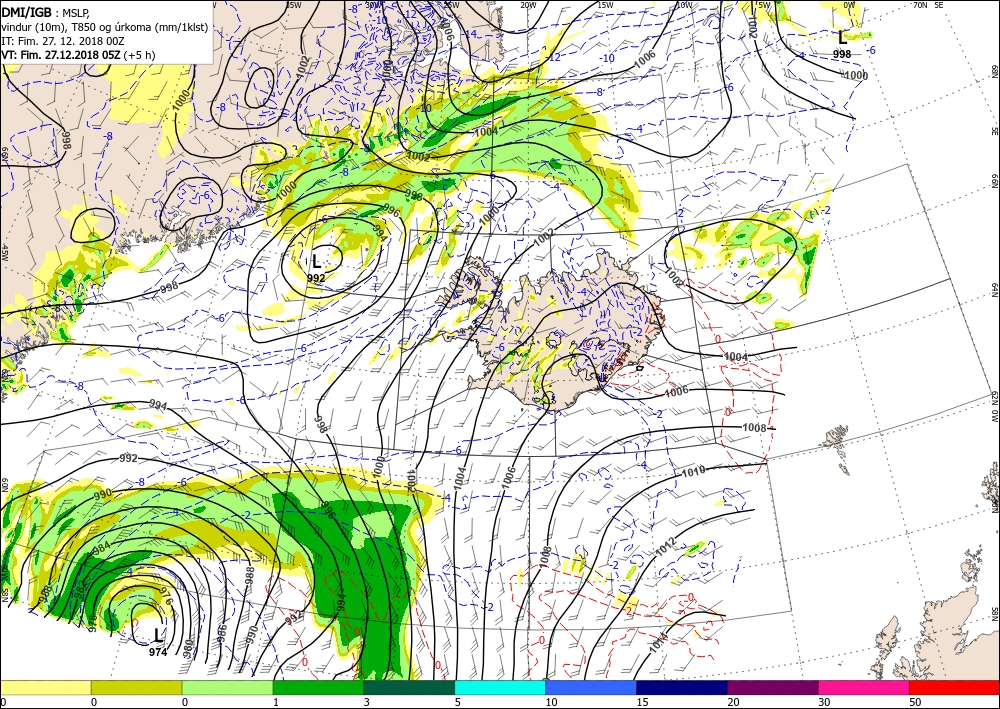Click legend scale value '50'
Viewport: 1000px width, 709px height.
click(915, 702)
